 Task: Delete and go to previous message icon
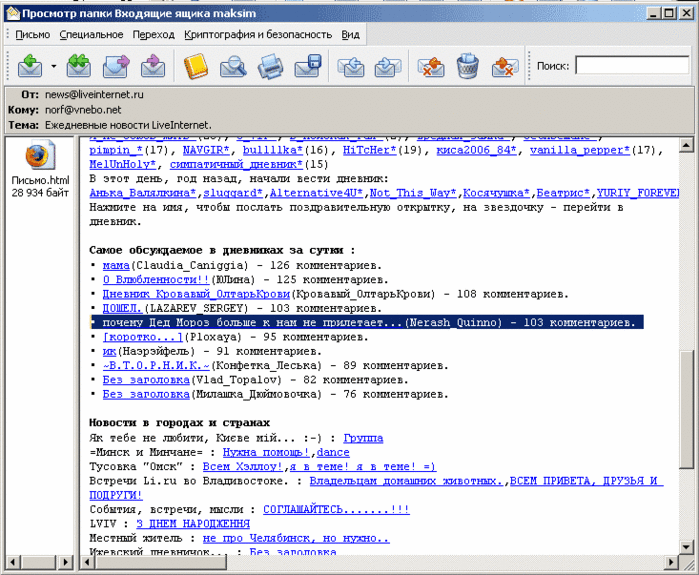click(x=431, y=66)
